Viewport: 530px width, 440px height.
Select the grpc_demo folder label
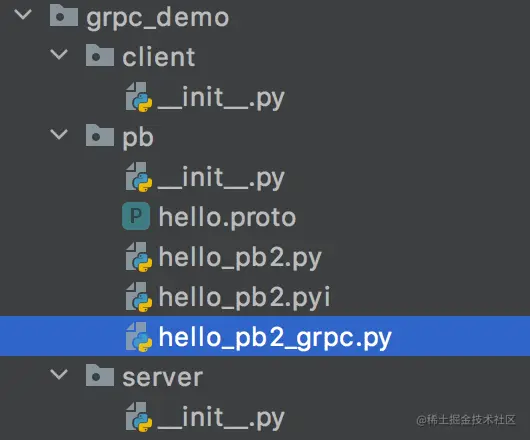point(158,18)
